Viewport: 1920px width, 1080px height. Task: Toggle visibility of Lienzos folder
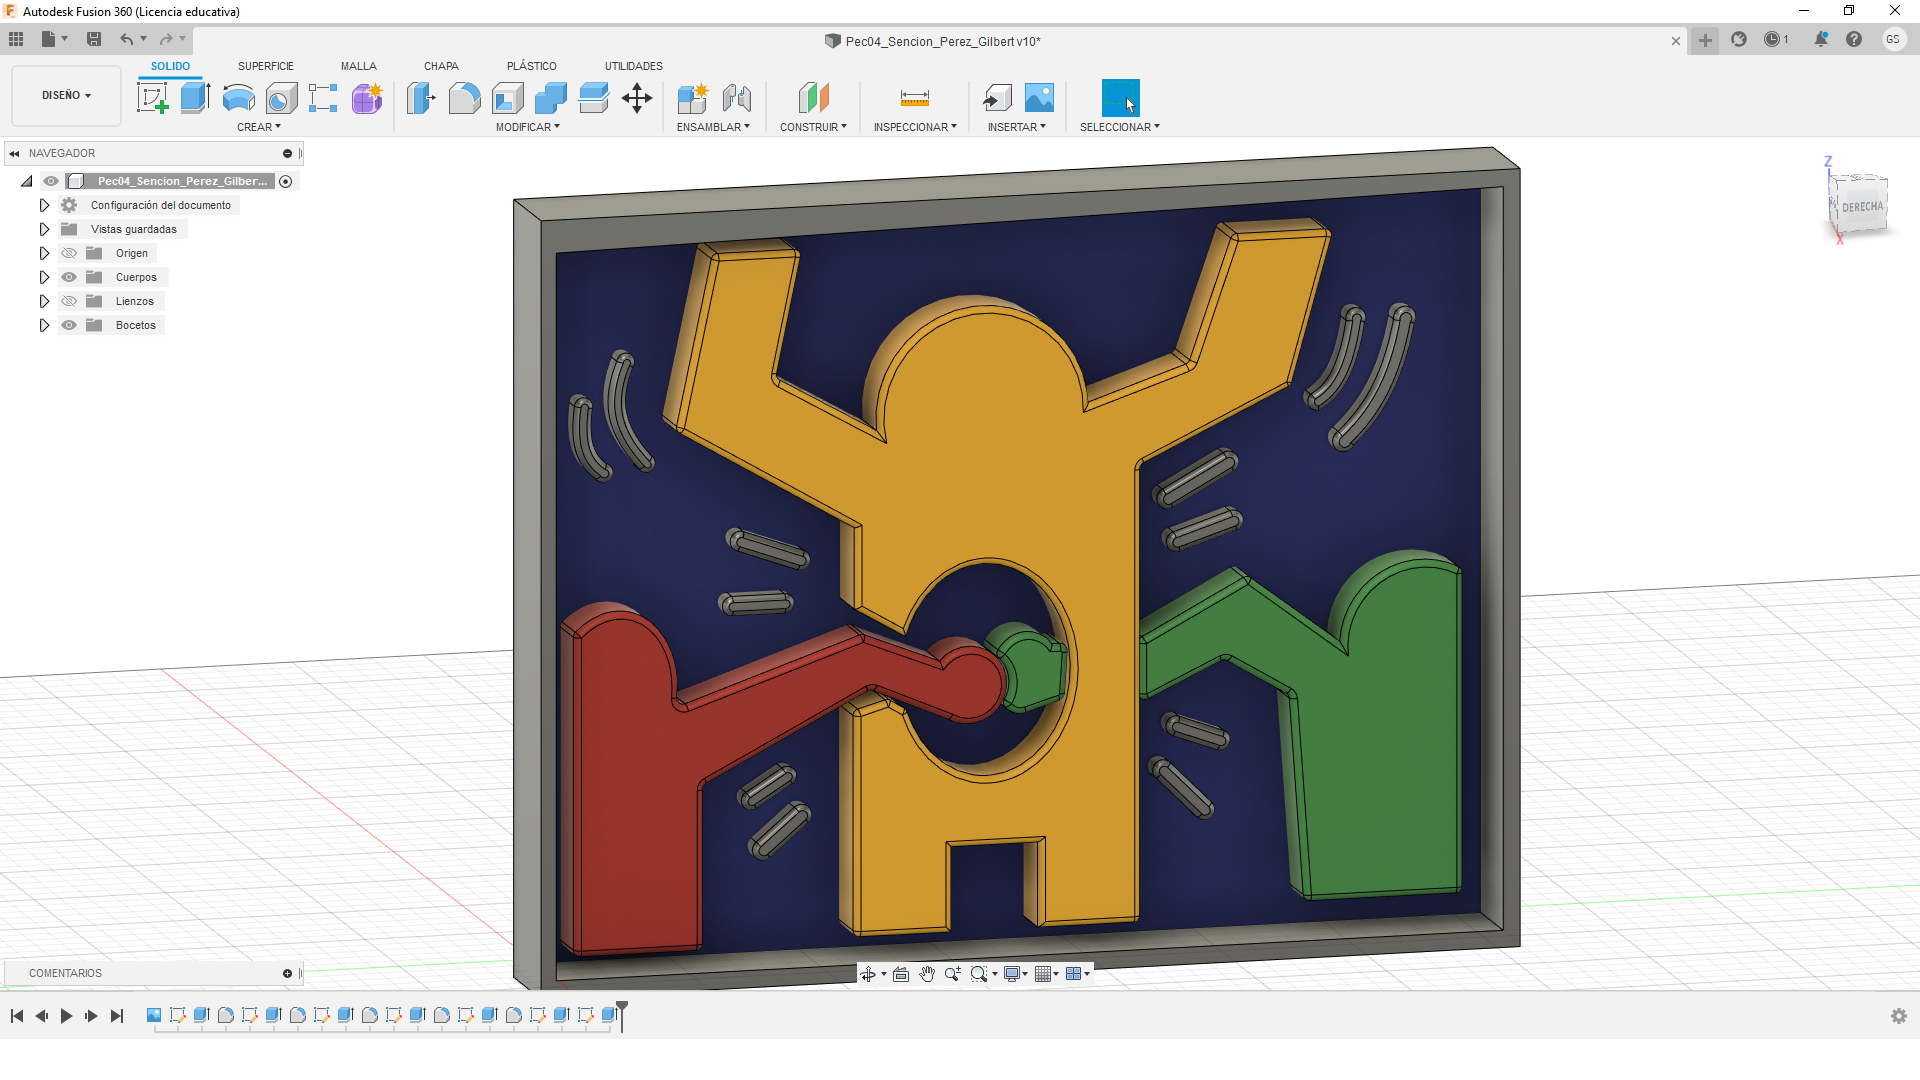pyautogui.click(x=69, y=301)
